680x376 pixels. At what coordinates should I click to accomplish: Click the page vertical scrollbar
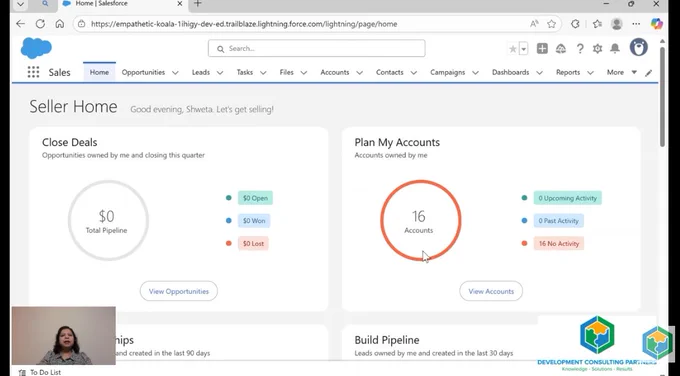point(662,98)
